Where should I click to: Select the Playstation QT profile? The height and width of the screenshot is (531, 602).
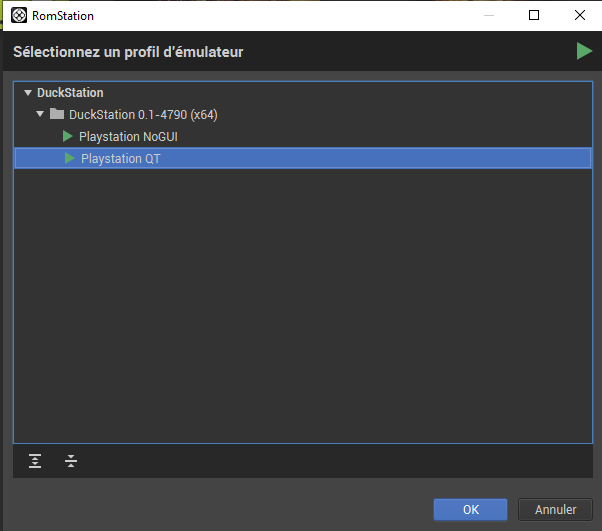pyautogui.click(x=120, y=158)
